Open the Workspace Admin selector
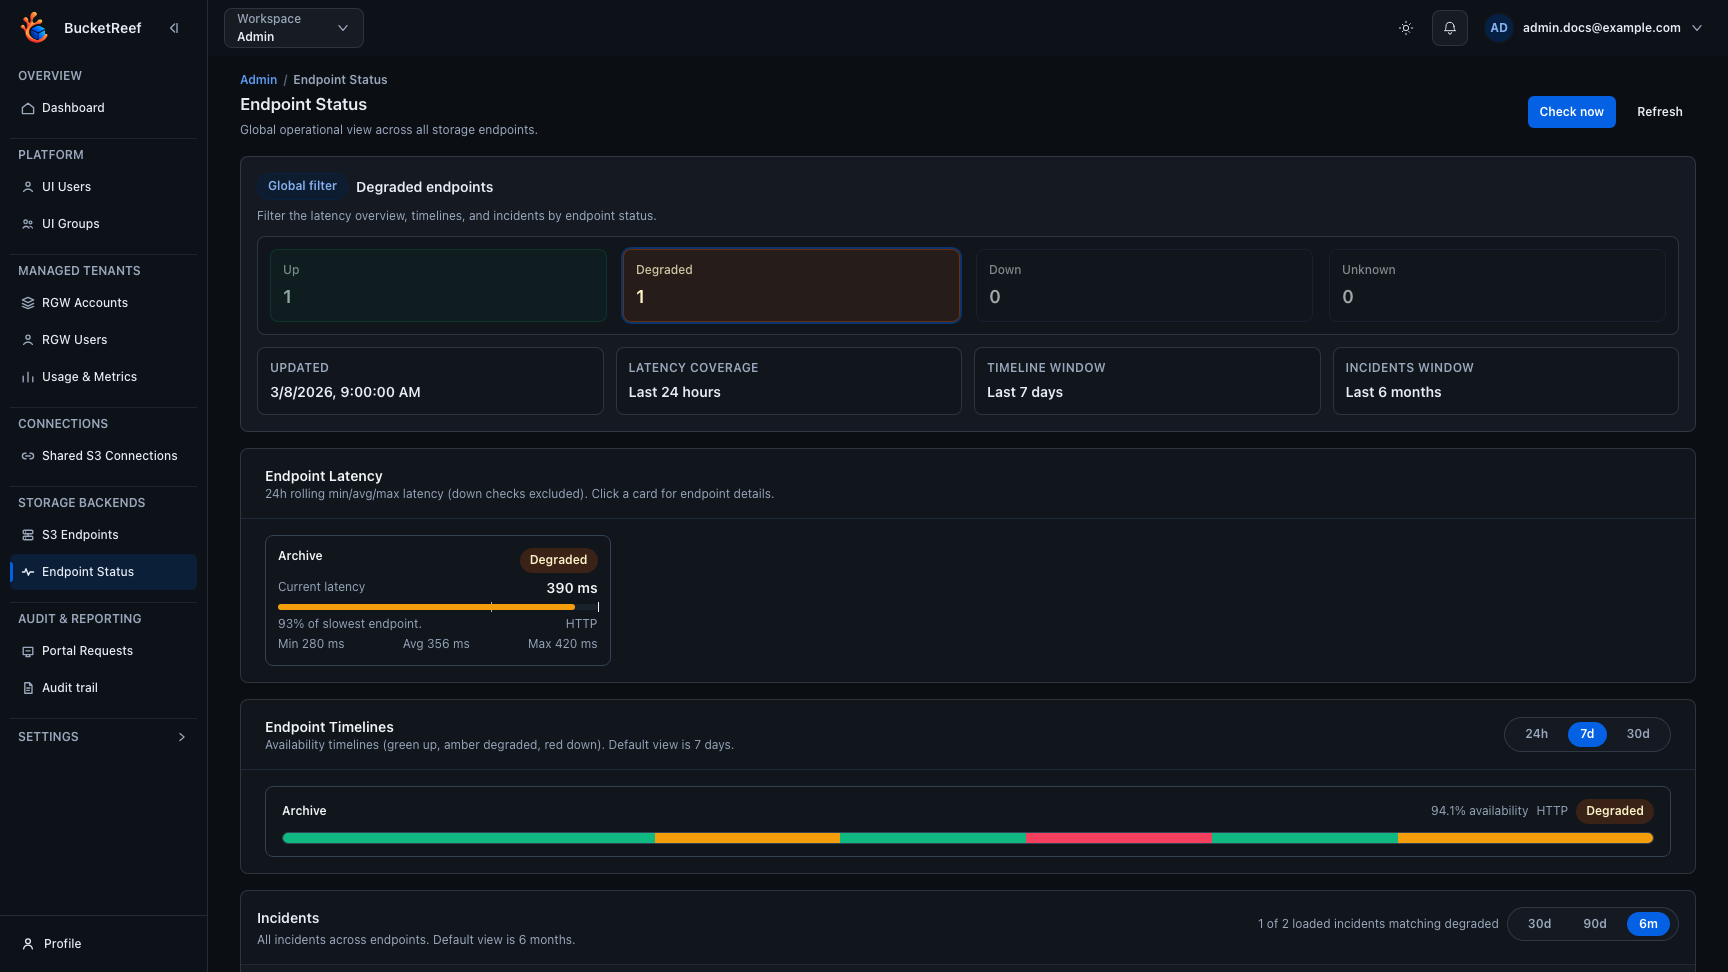 (294, 28)
